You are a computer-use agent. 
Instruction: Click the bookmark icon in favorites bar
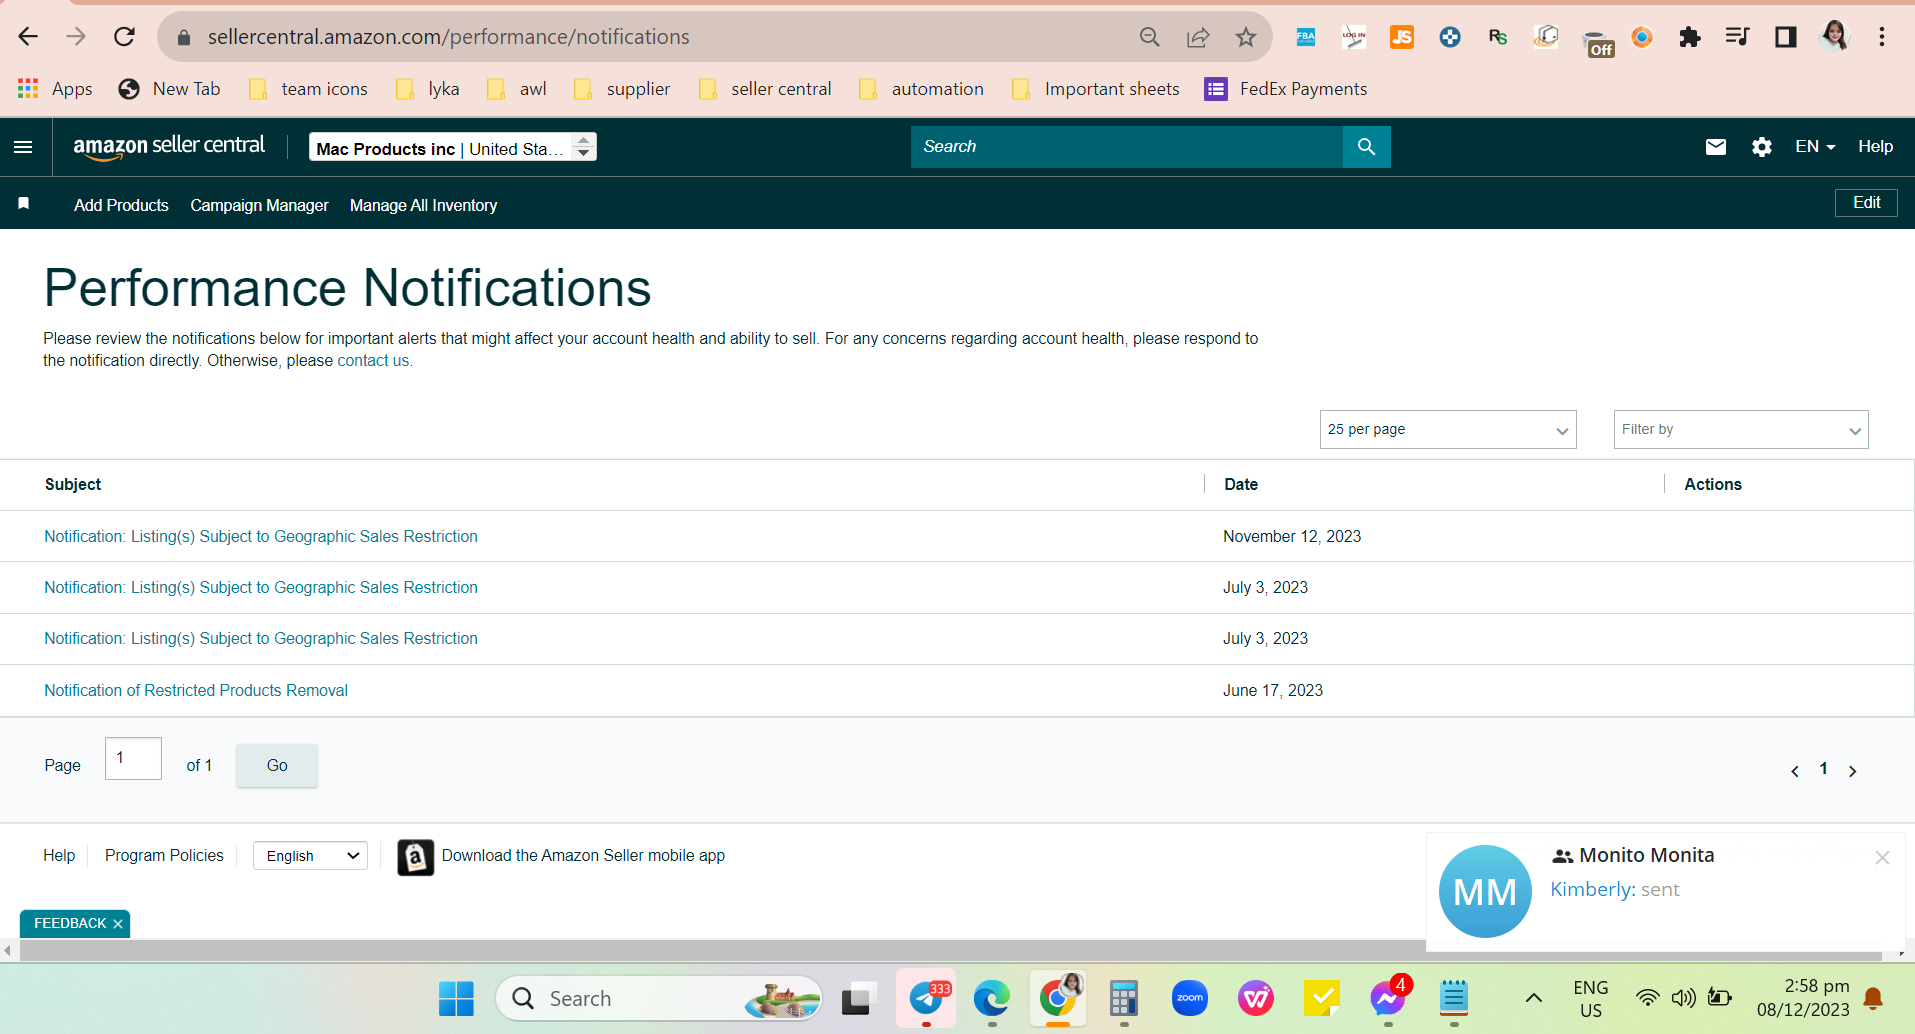click(24, 204)
